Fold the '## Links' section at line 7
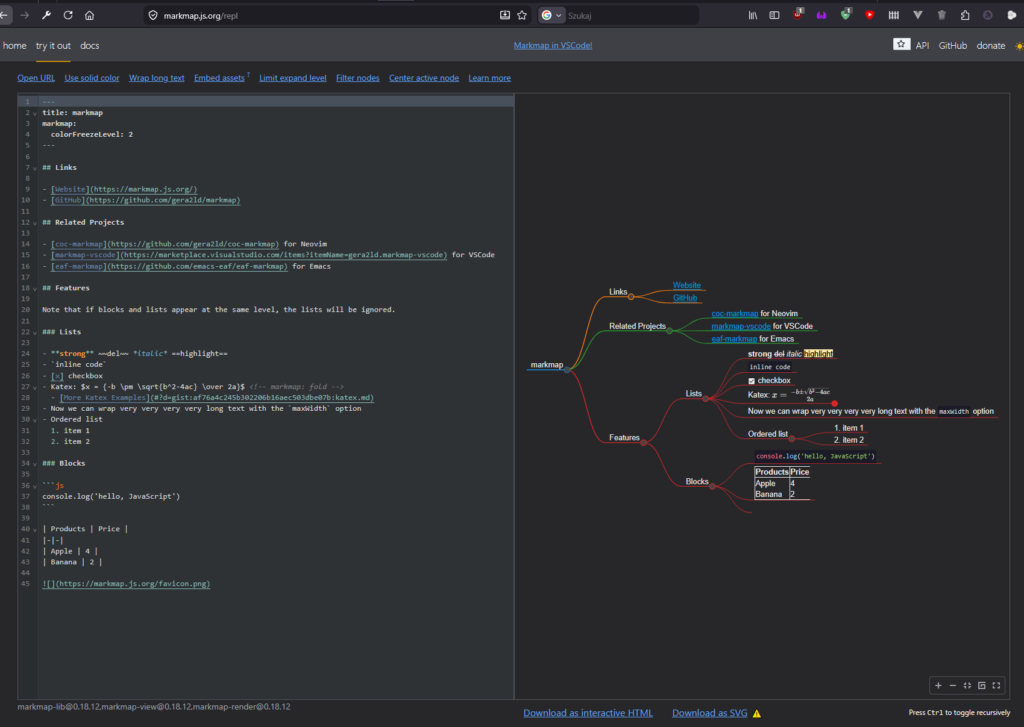This screenshot has width=1024, height=727. click(34, 168)
